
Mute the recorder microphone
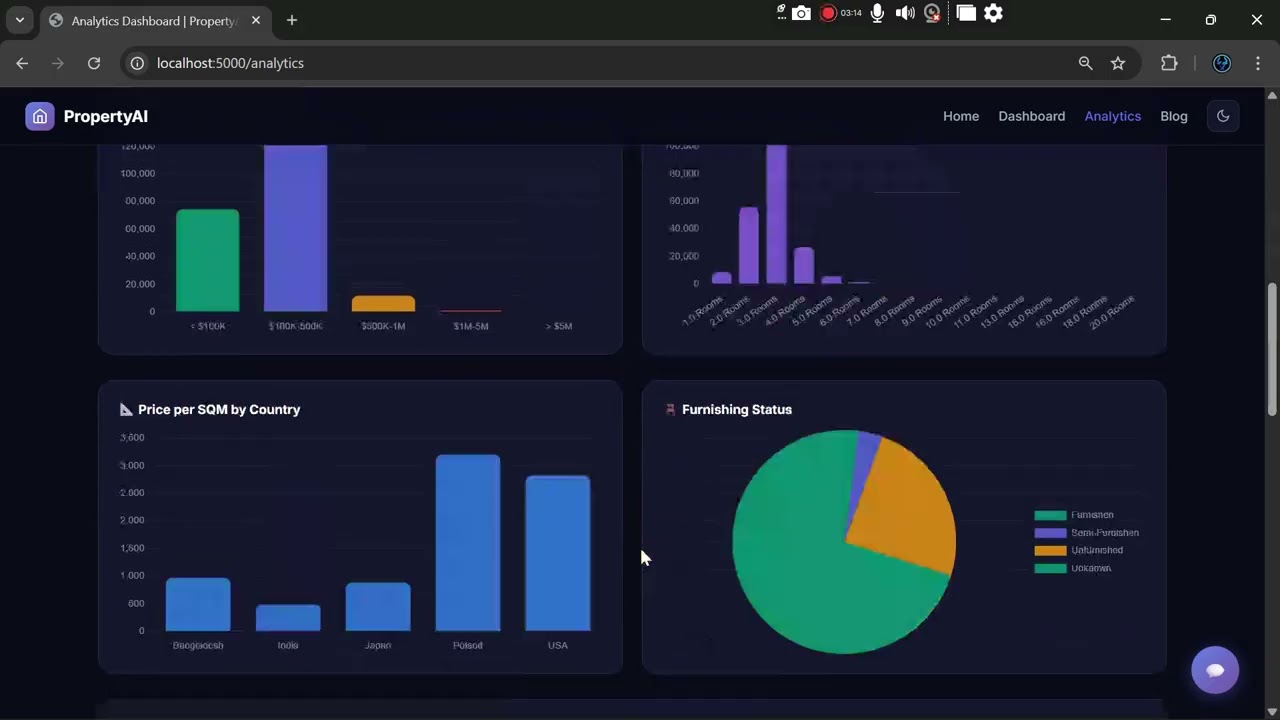point(877,13)
